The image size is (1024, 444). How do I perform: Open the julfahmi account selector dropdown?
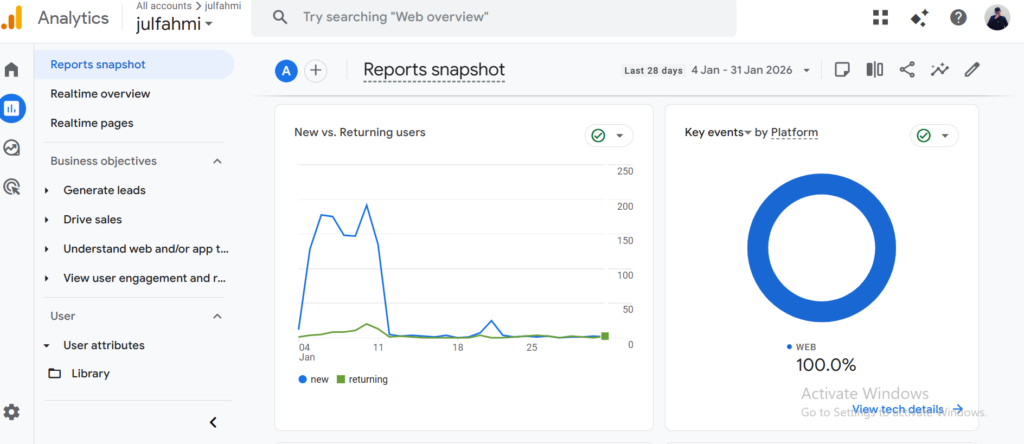click(x=174, y=24)
